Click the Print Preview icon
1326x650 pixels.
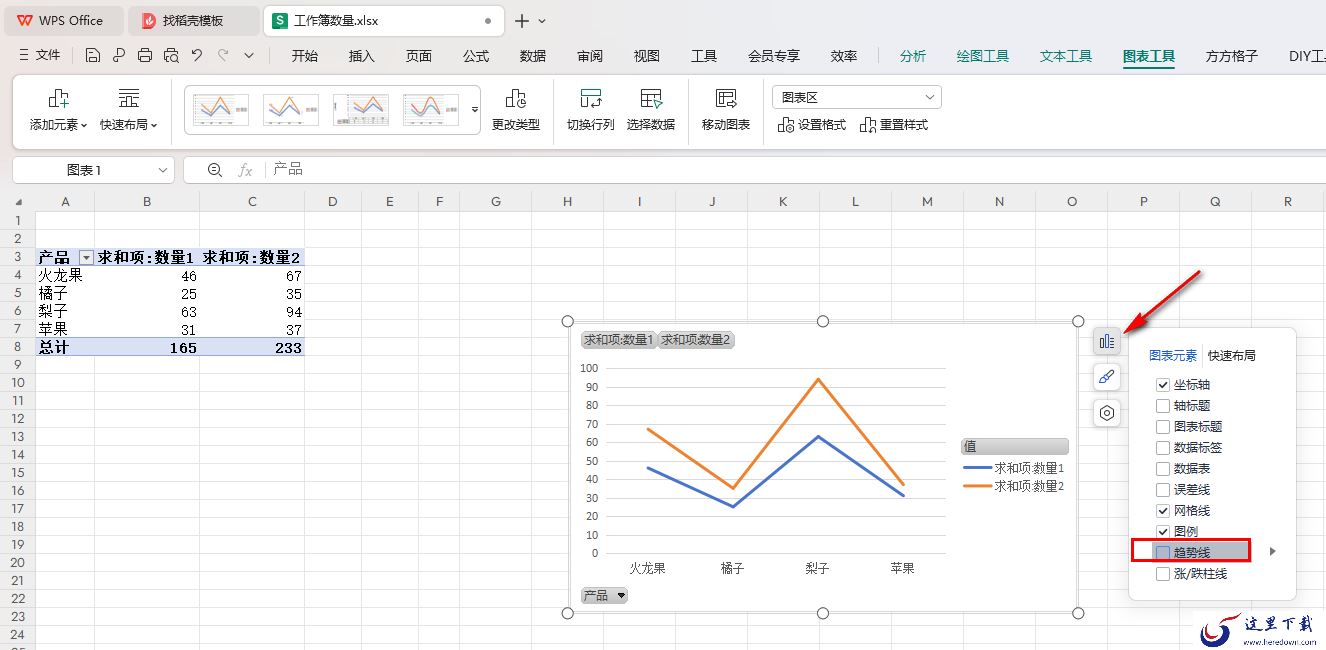[x=171, y=56]
